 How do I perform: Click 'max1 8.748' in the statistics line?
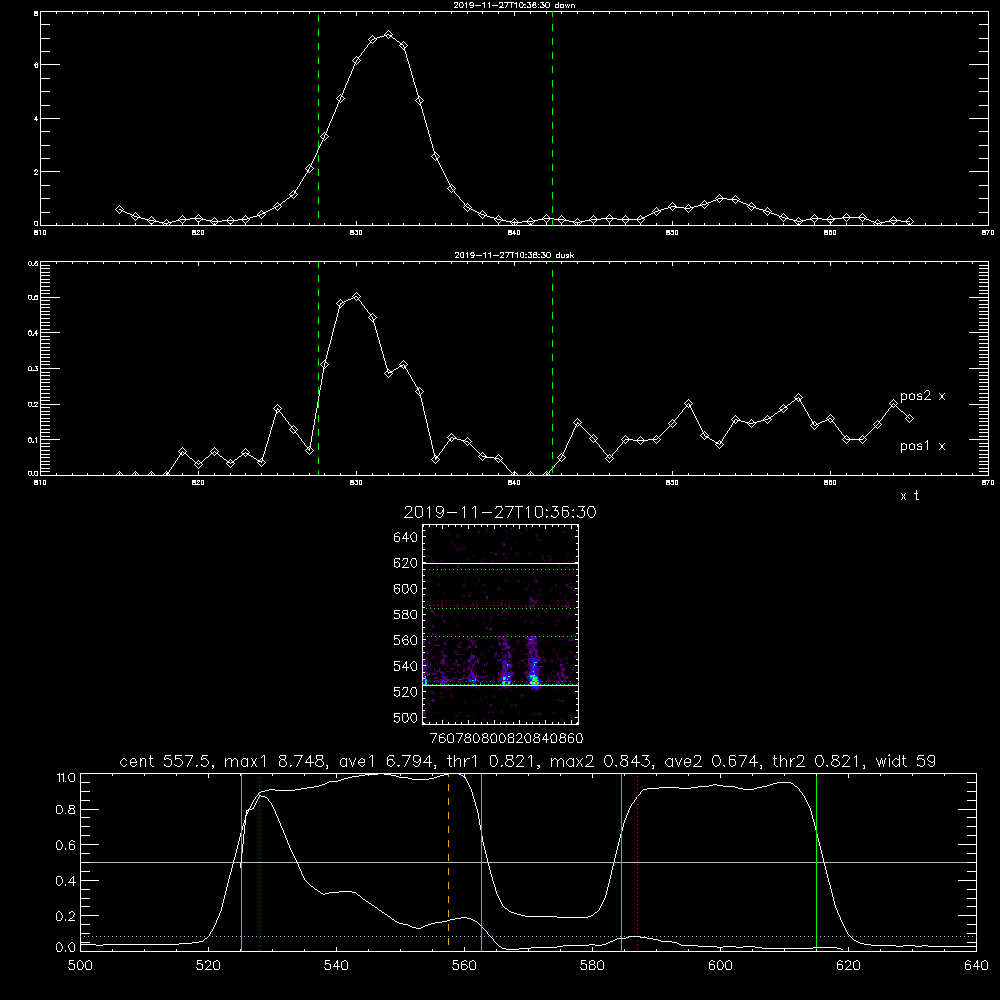pos(275,761)
